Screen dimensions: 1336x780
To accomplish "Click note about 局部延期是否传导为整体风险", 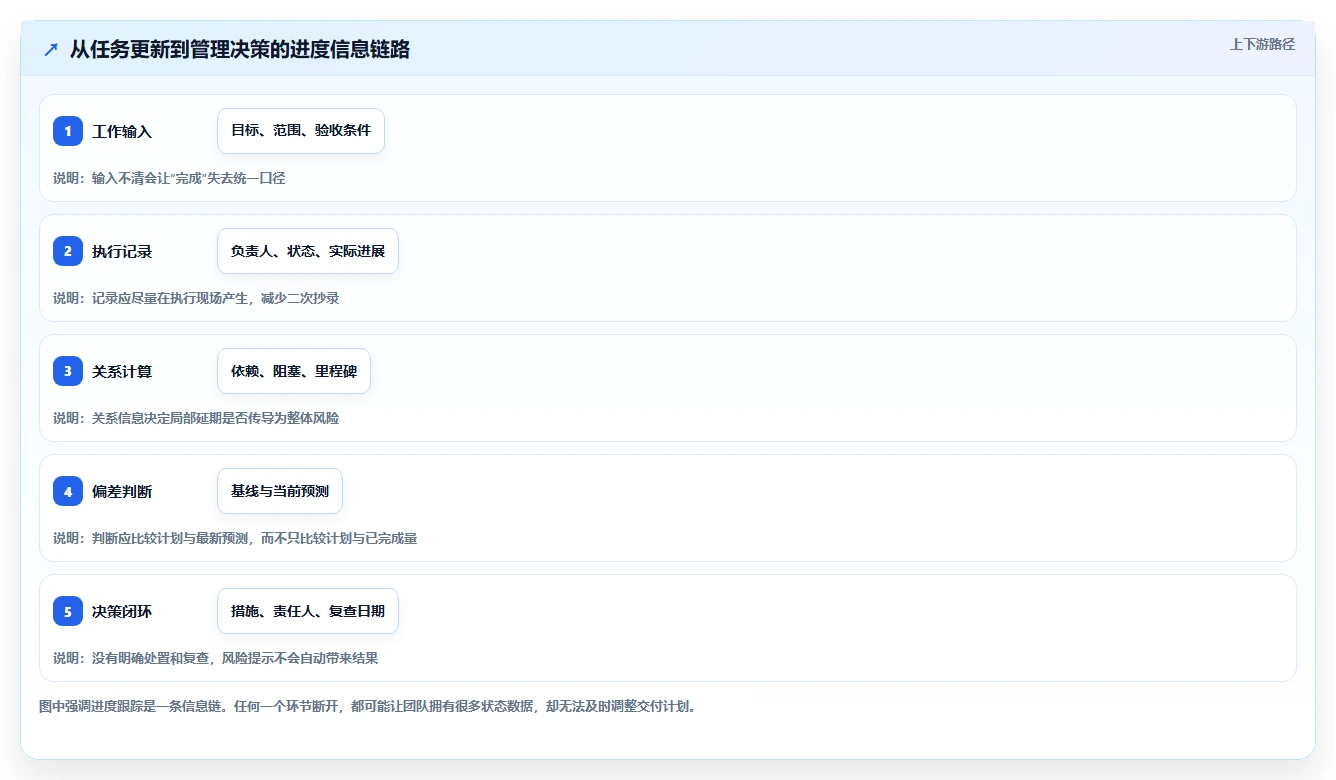I will click(x=196, y=418).
